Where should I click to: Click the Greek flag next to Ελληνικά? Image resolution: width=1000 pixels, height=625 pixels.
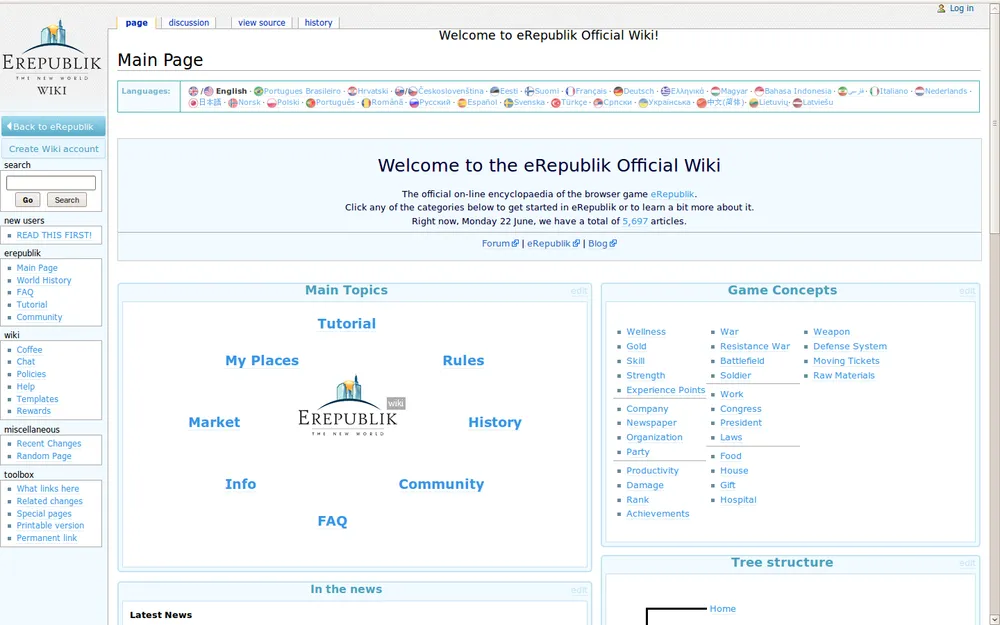point(665,91)
